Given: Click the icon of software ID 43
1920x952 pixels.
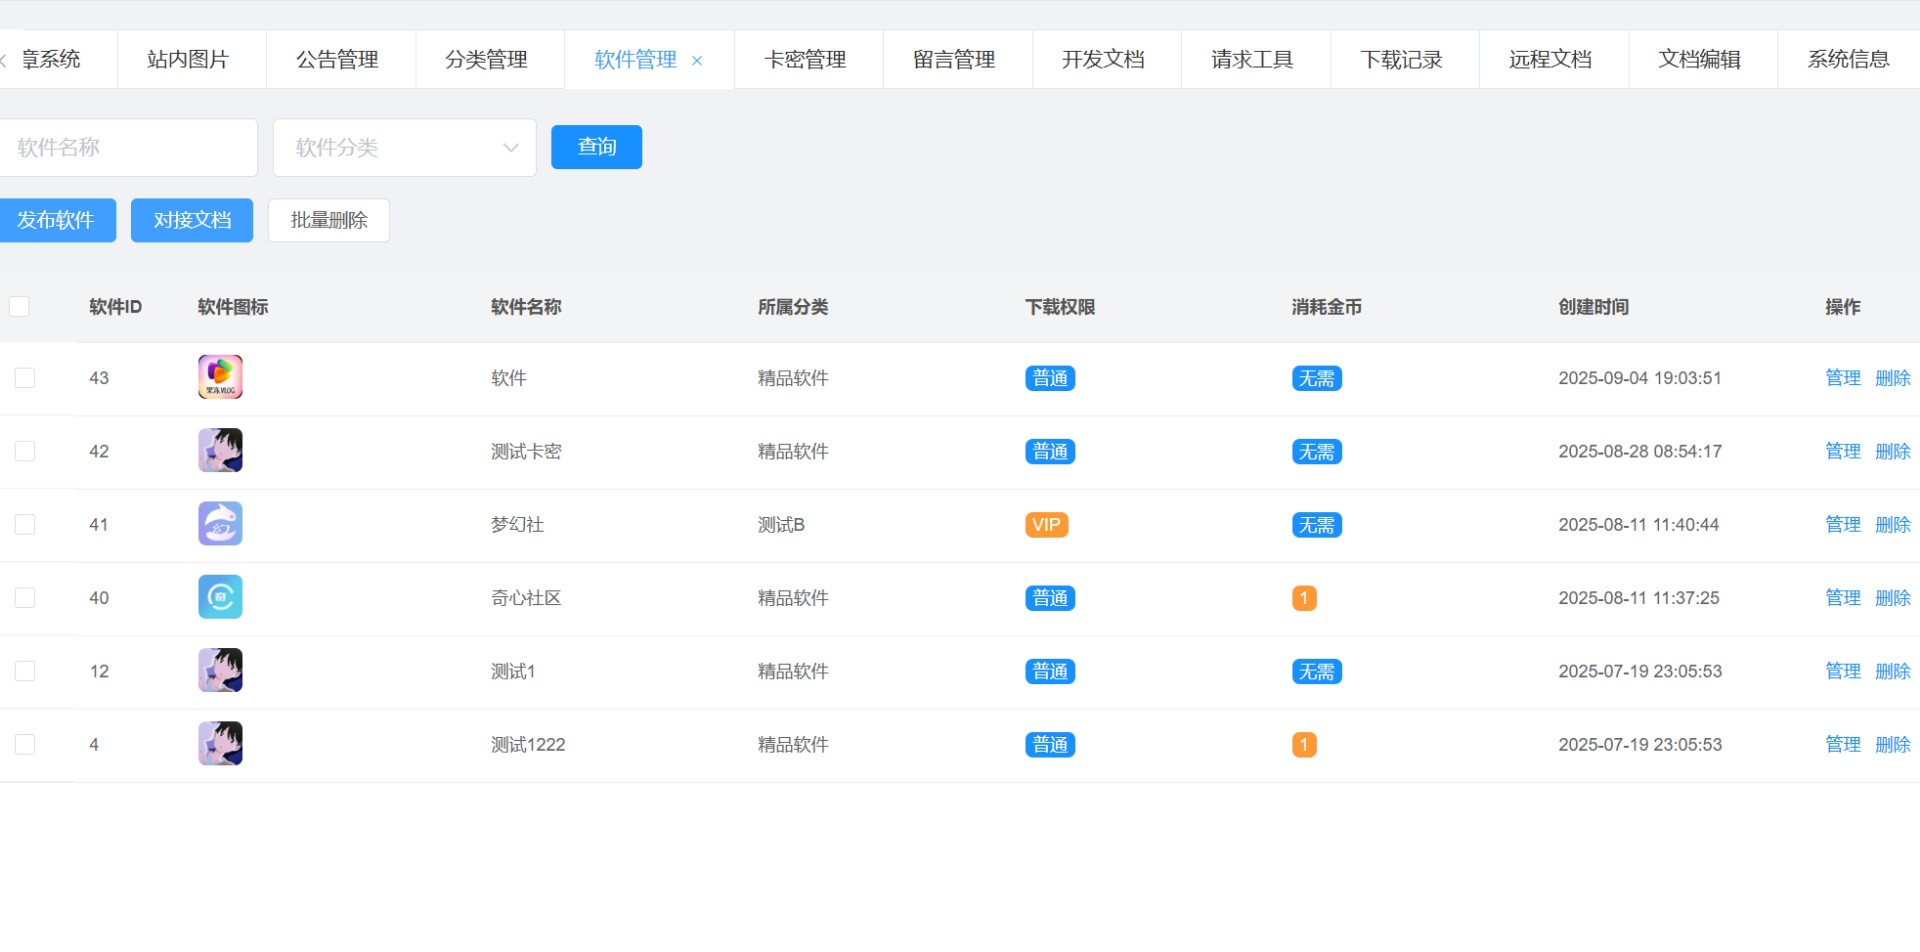Looking at the screenshot, I should (x=220, y=377).
